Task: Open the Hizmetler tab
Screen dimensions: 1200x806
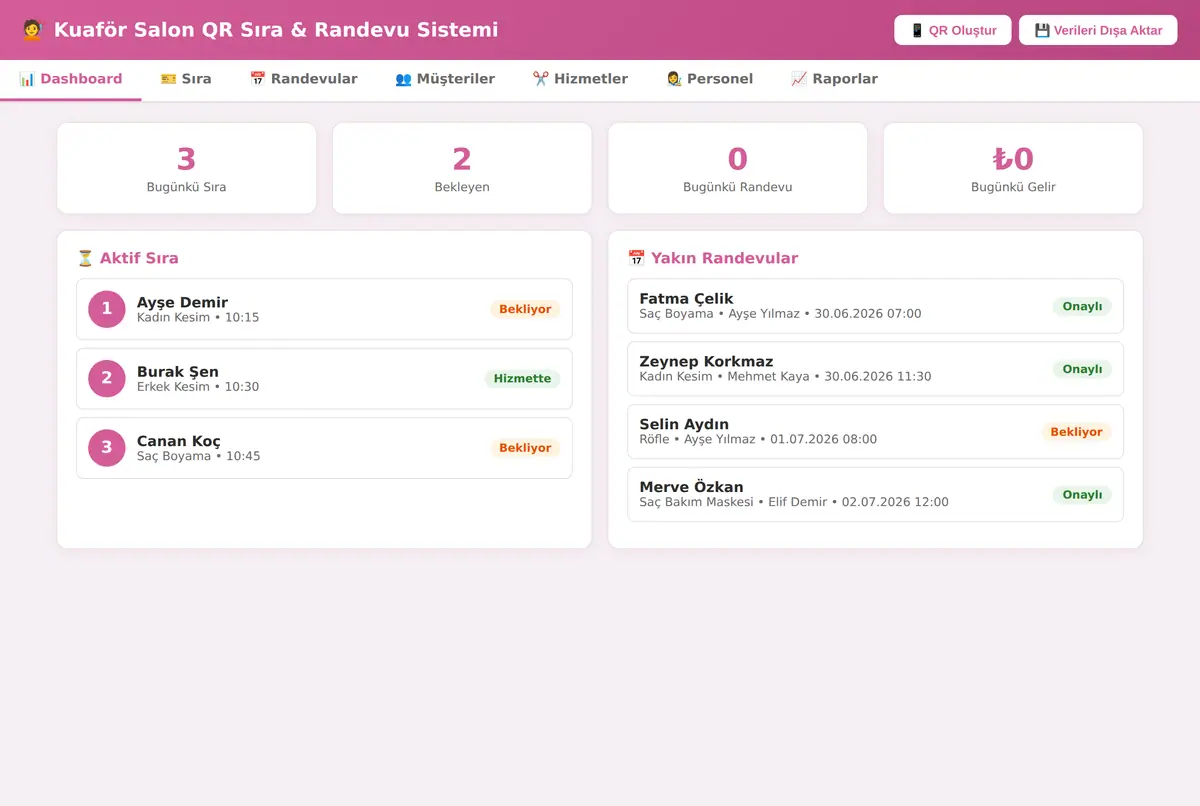Action: click(x=580, y=79)
